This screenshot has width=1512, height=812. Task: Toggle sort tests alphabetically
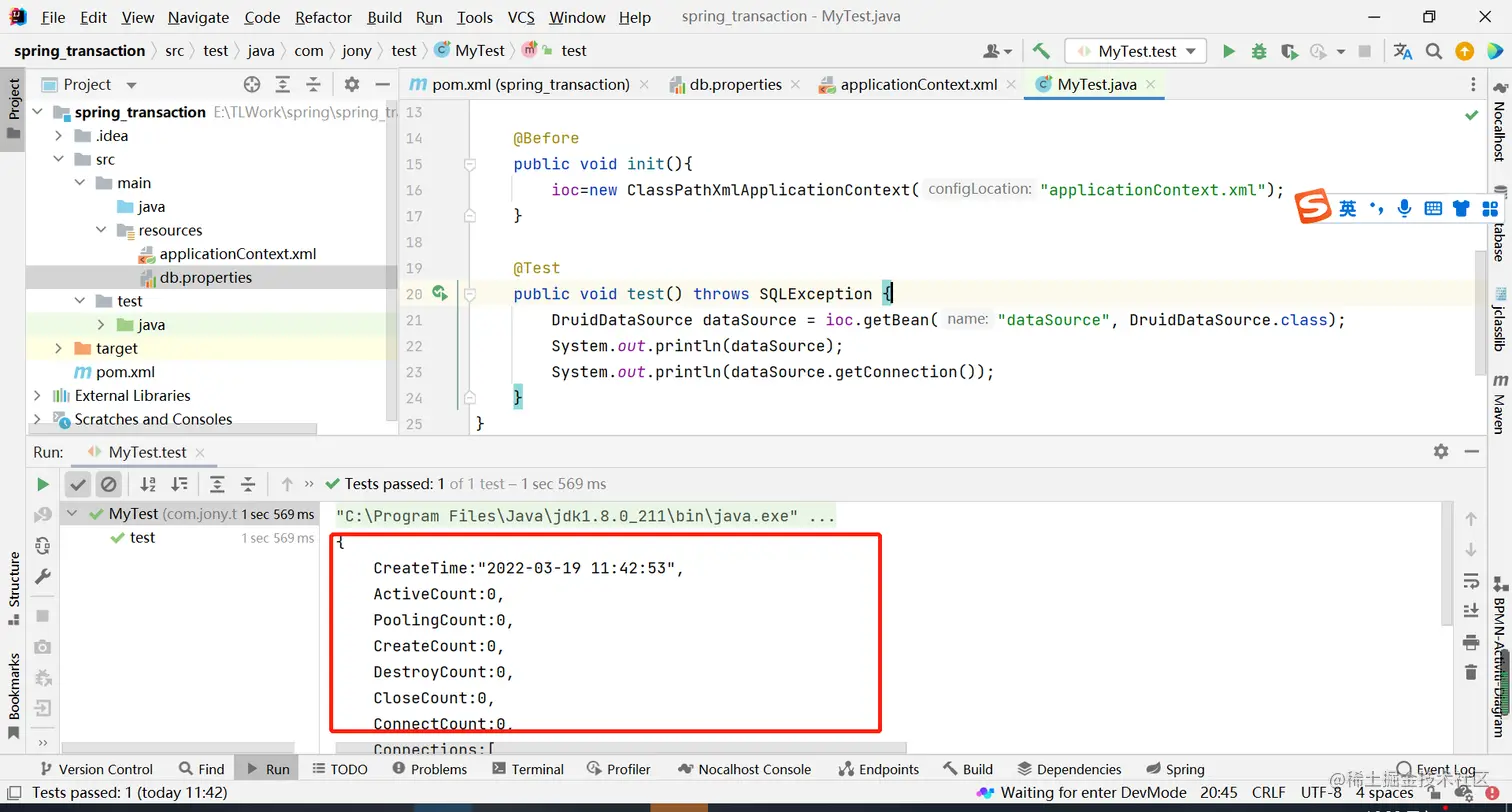click(x=148, y=484)
